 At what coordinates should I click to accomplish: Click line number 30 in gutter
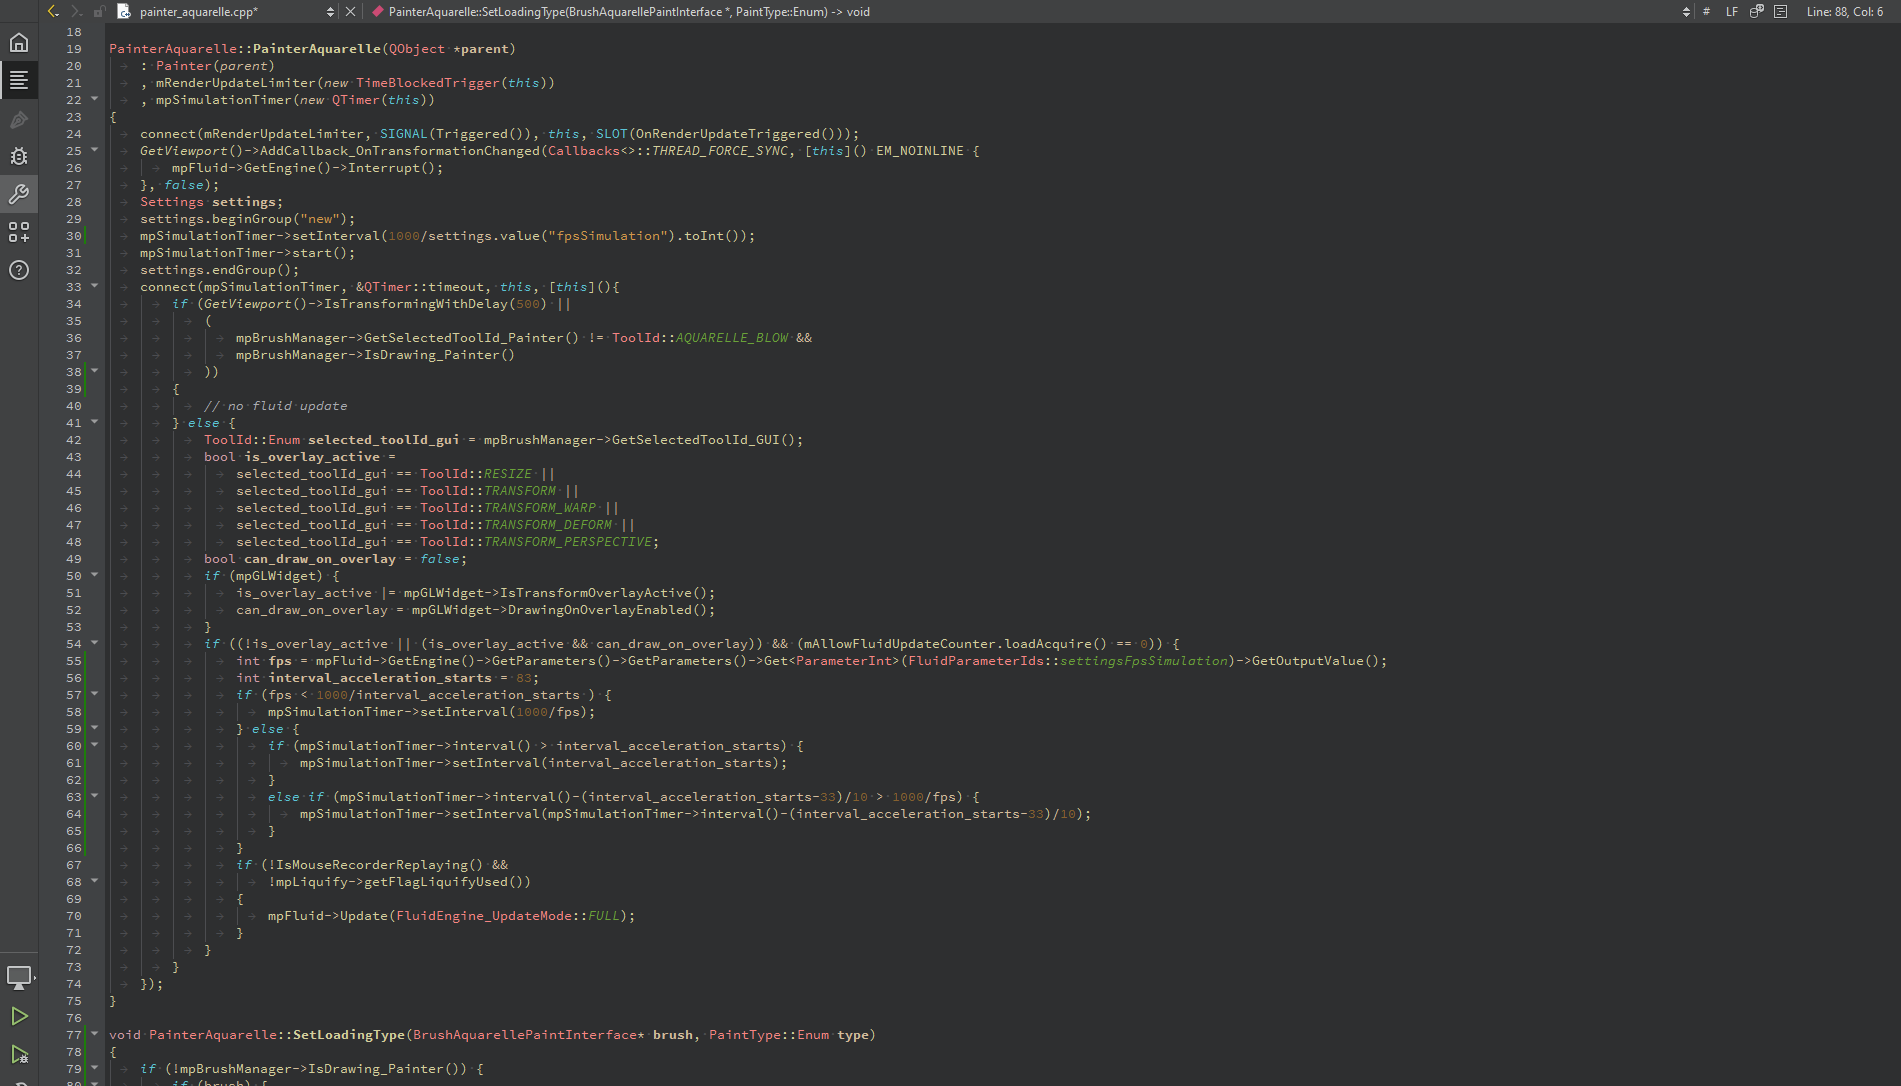pos(74,236)
